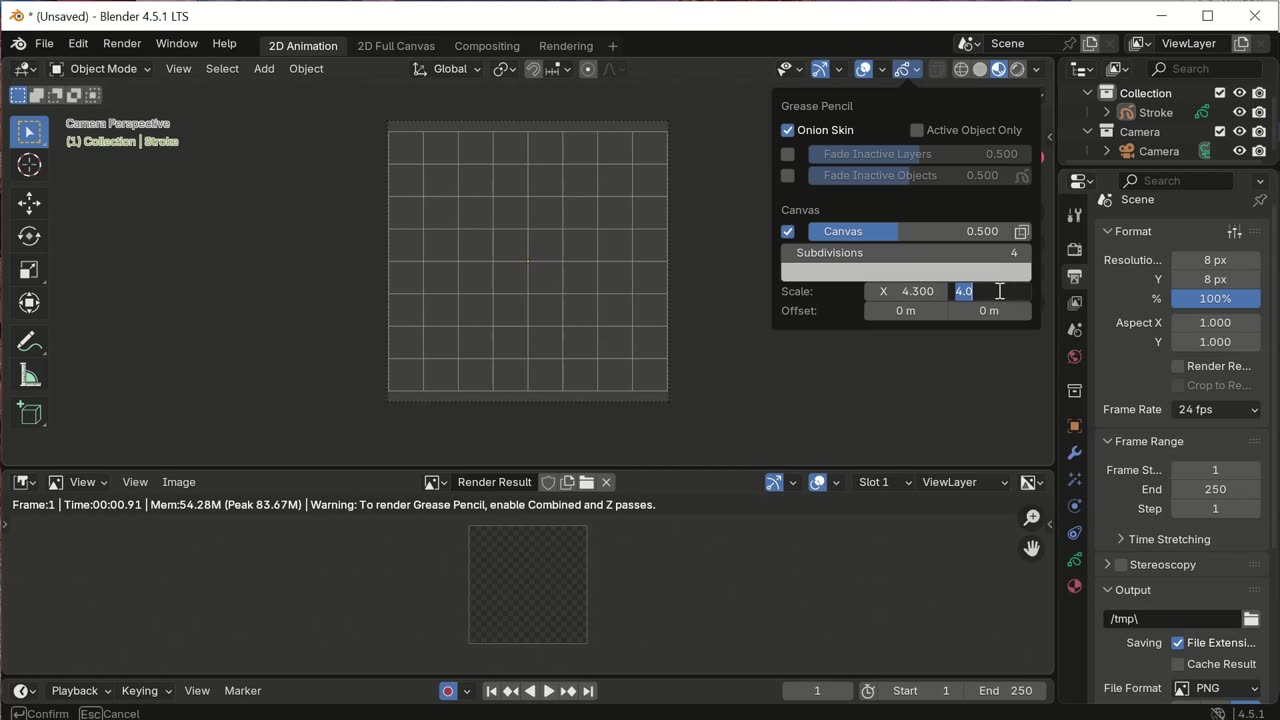
Task: Open the Render menu
Action: (x=122, y=44)
